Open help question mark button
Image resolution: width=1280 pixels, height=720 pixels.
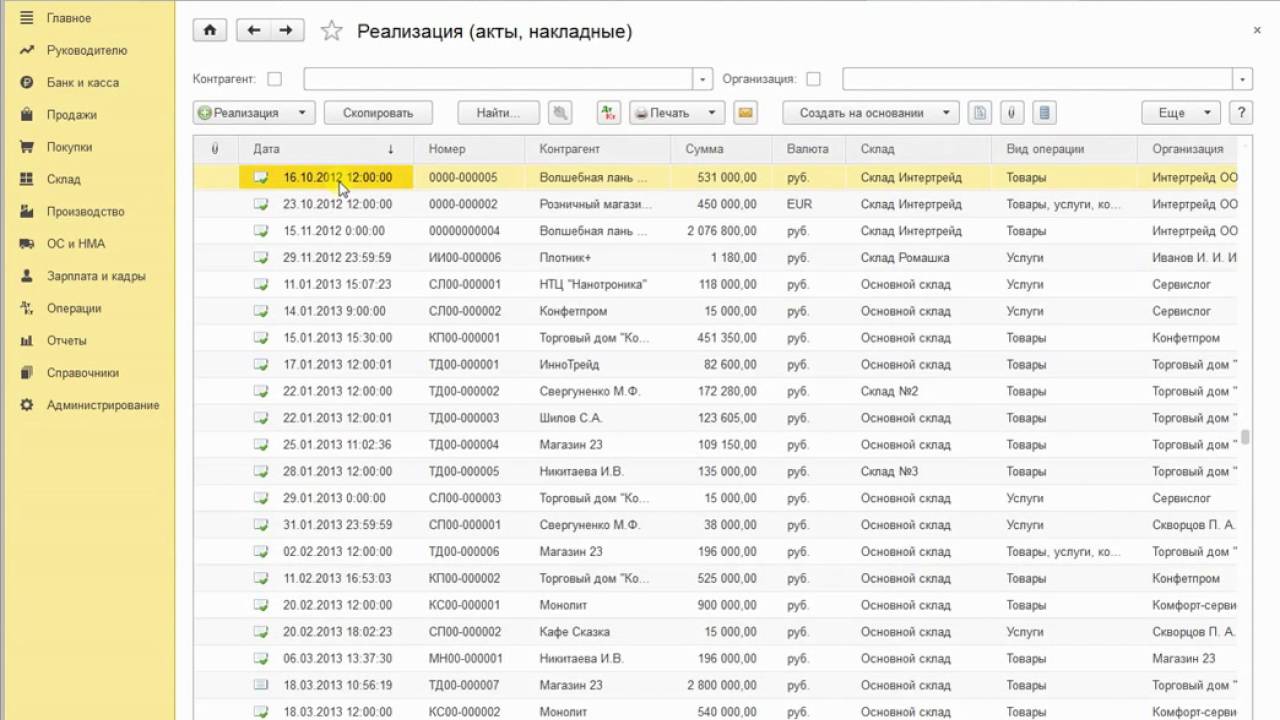tap(1241, 113)
